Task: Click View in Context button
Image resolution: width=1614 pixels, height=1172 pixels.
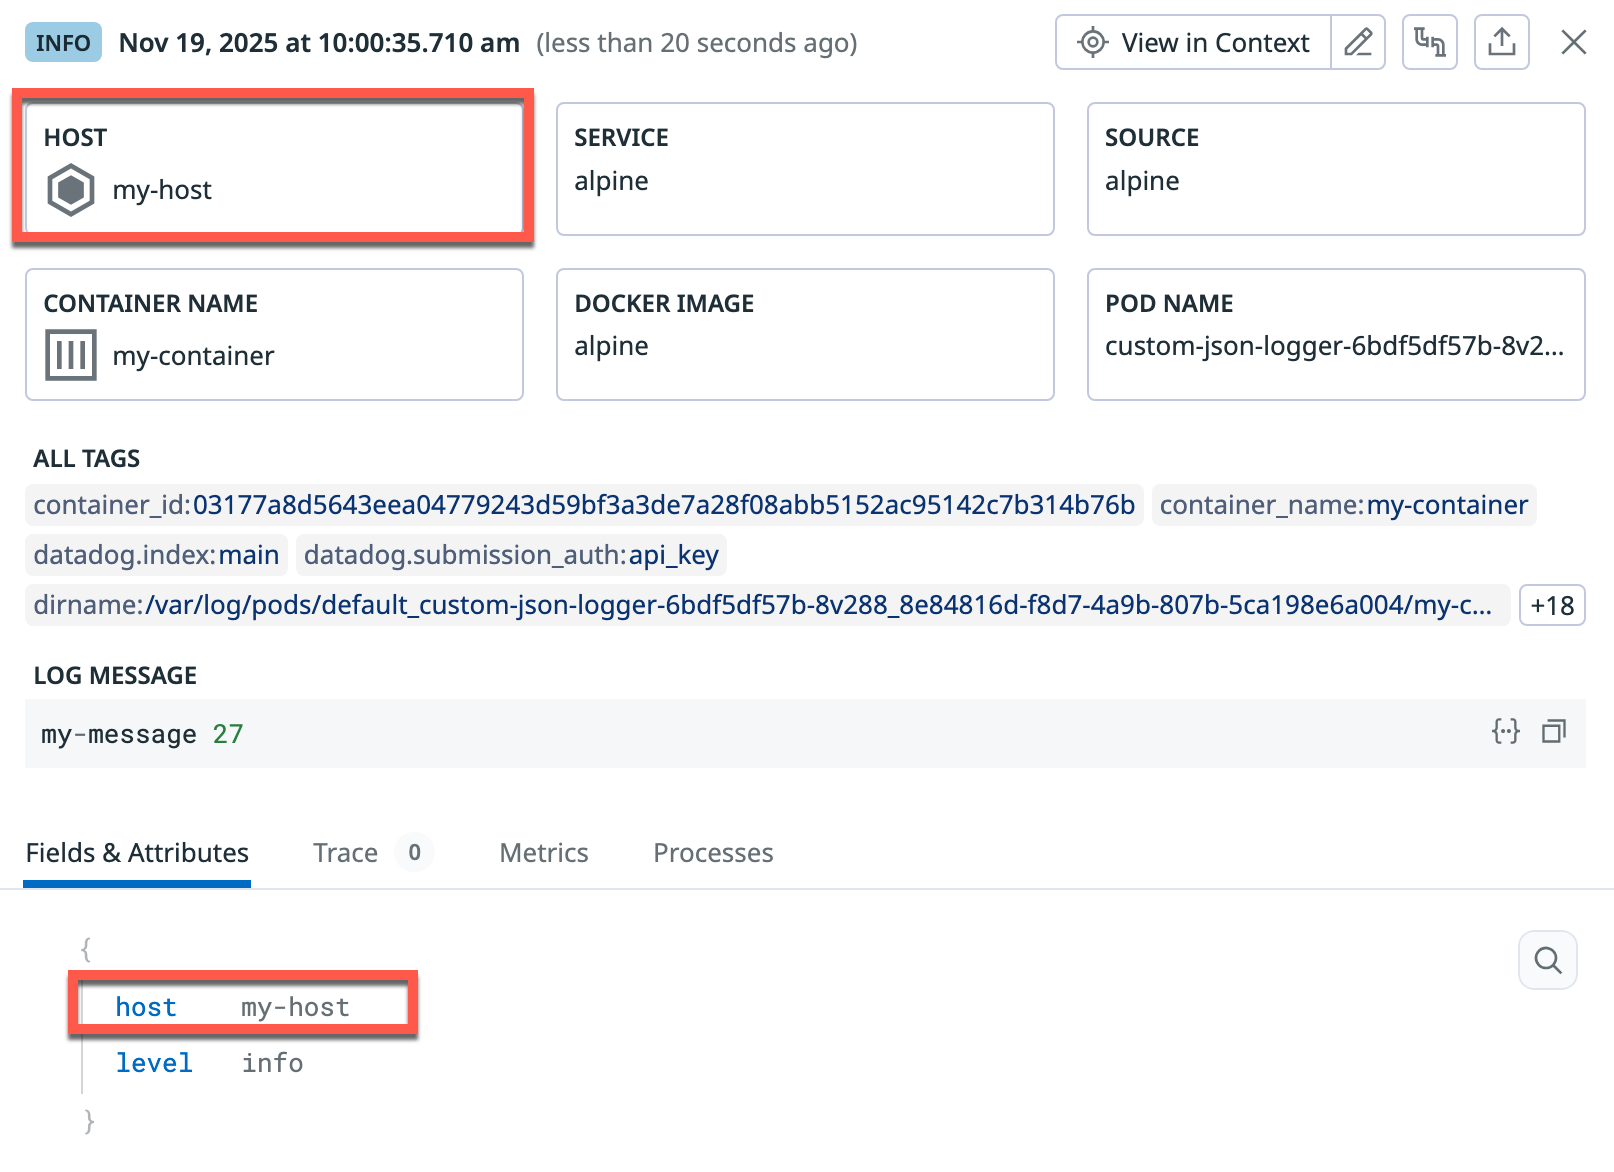Action: coord(1194,43)
